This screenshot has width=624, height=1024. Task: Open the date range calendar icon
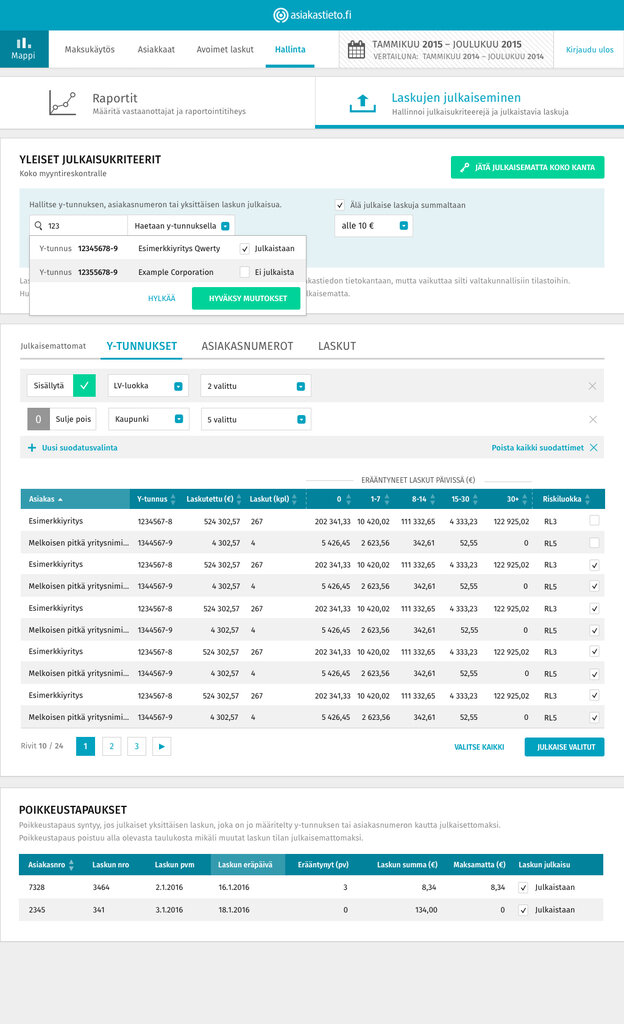click(356, 49)
